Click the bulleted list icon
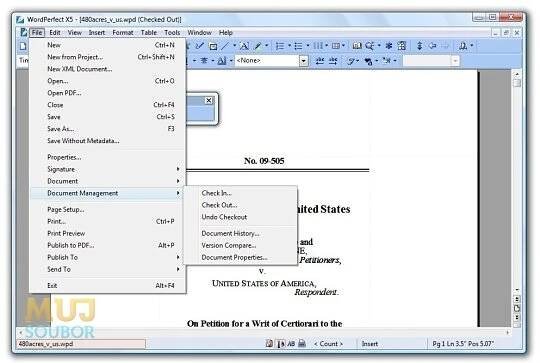Image resolution: width=540 pixels, height=363 pixels. pos(298,46)
